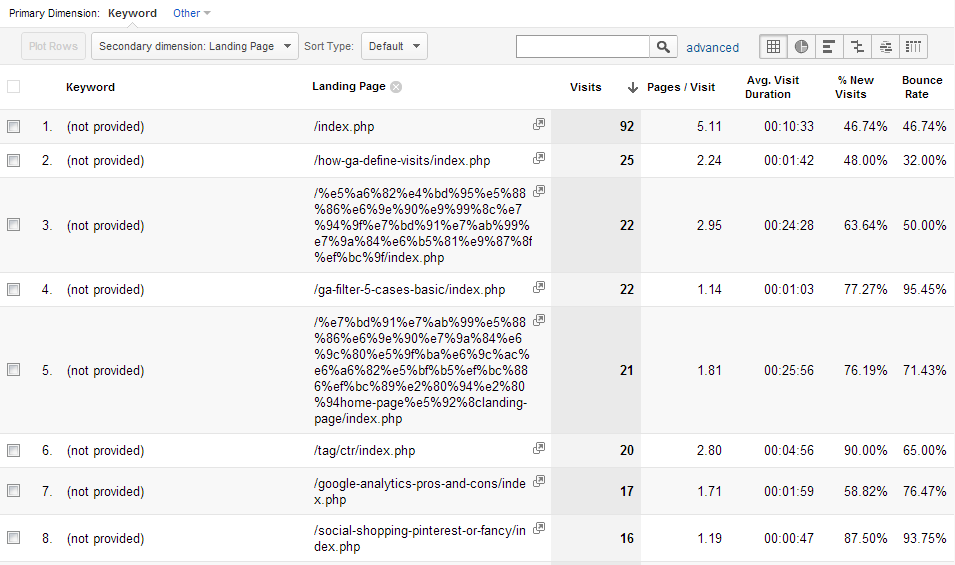This screenshot has width=955, height=565.
Task: Tick the checkbox for row 4
Action: [13, 290]
